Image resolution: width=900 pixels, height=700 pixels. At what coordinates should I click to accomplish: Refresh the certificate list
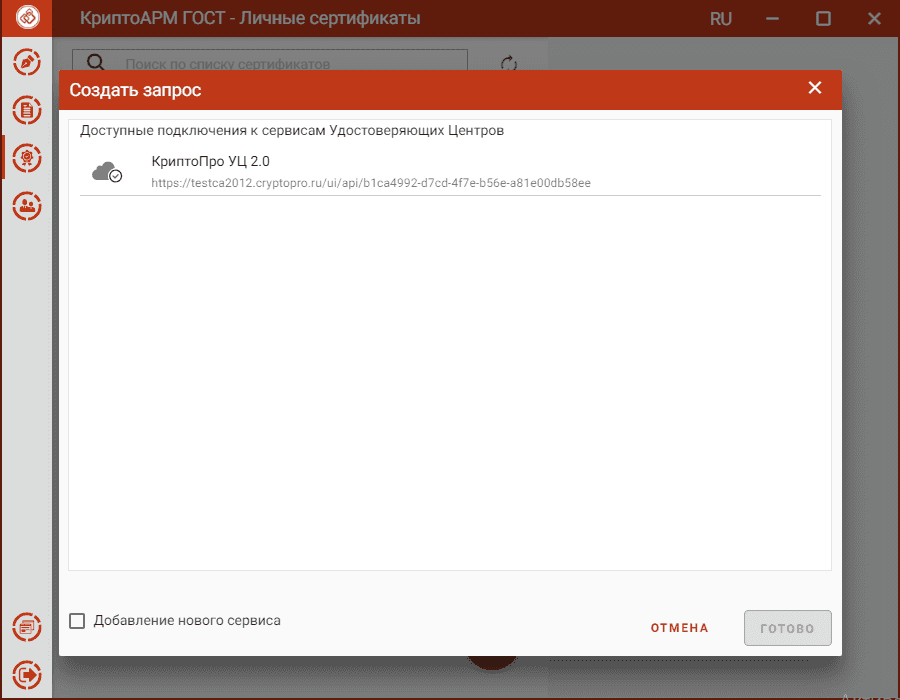click(x=509, y=63)
